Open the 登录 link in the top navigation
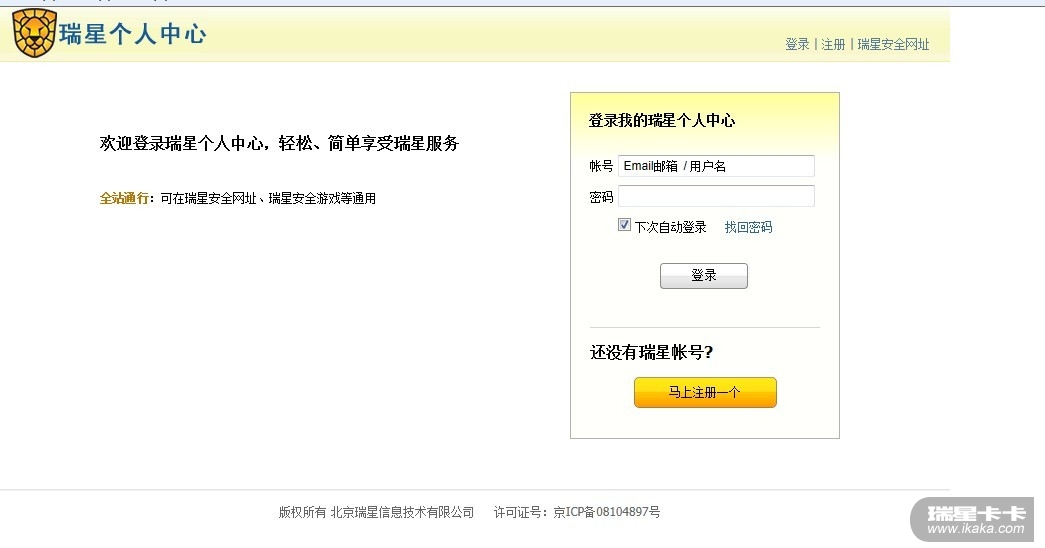This screenshot has height=548, width=1045. coord(797,44)
